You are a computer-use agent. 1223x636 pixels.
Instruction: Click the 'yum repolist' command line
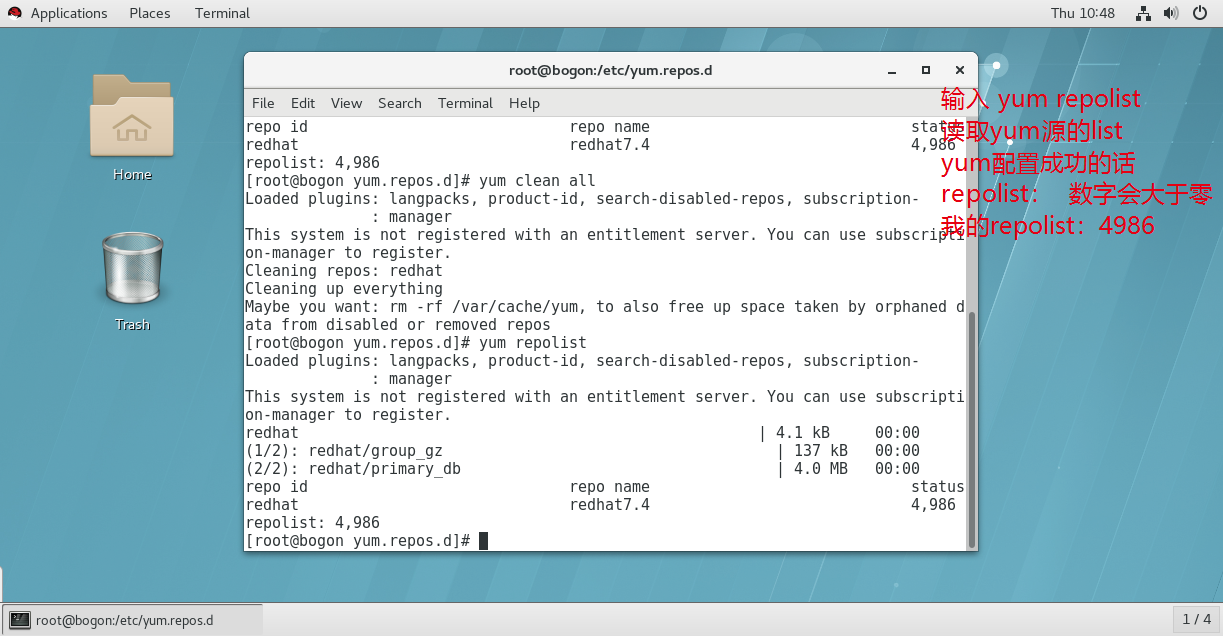(x=416, y=343)
